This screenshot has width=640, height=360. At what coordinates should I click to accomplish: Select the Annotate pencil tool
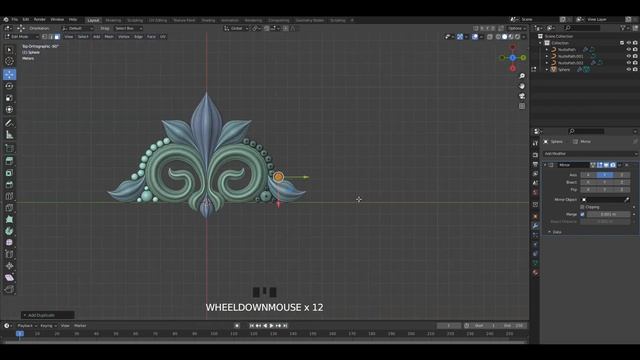tap(9, 123)
